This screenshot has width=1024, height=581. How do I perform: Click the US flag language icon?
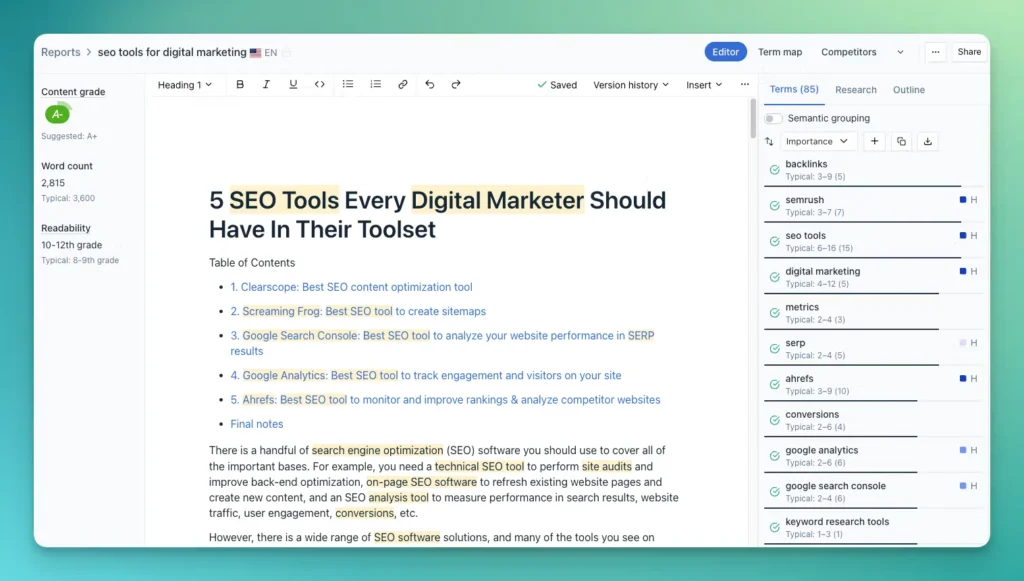tap(255, 53)
